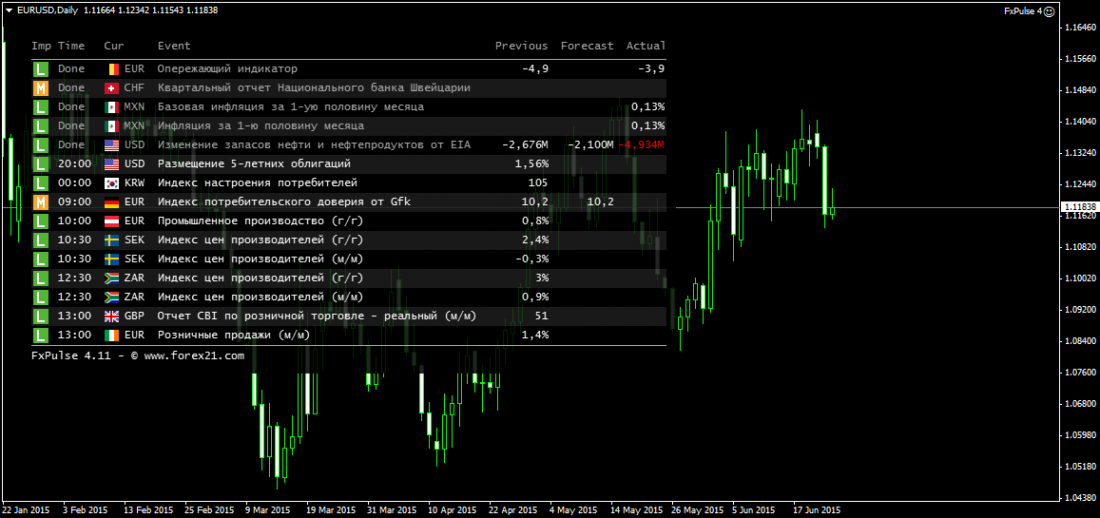This screenshot has height=518, width=1100.
Task: Click the previous value 1,56%
Action: point(532,164)
